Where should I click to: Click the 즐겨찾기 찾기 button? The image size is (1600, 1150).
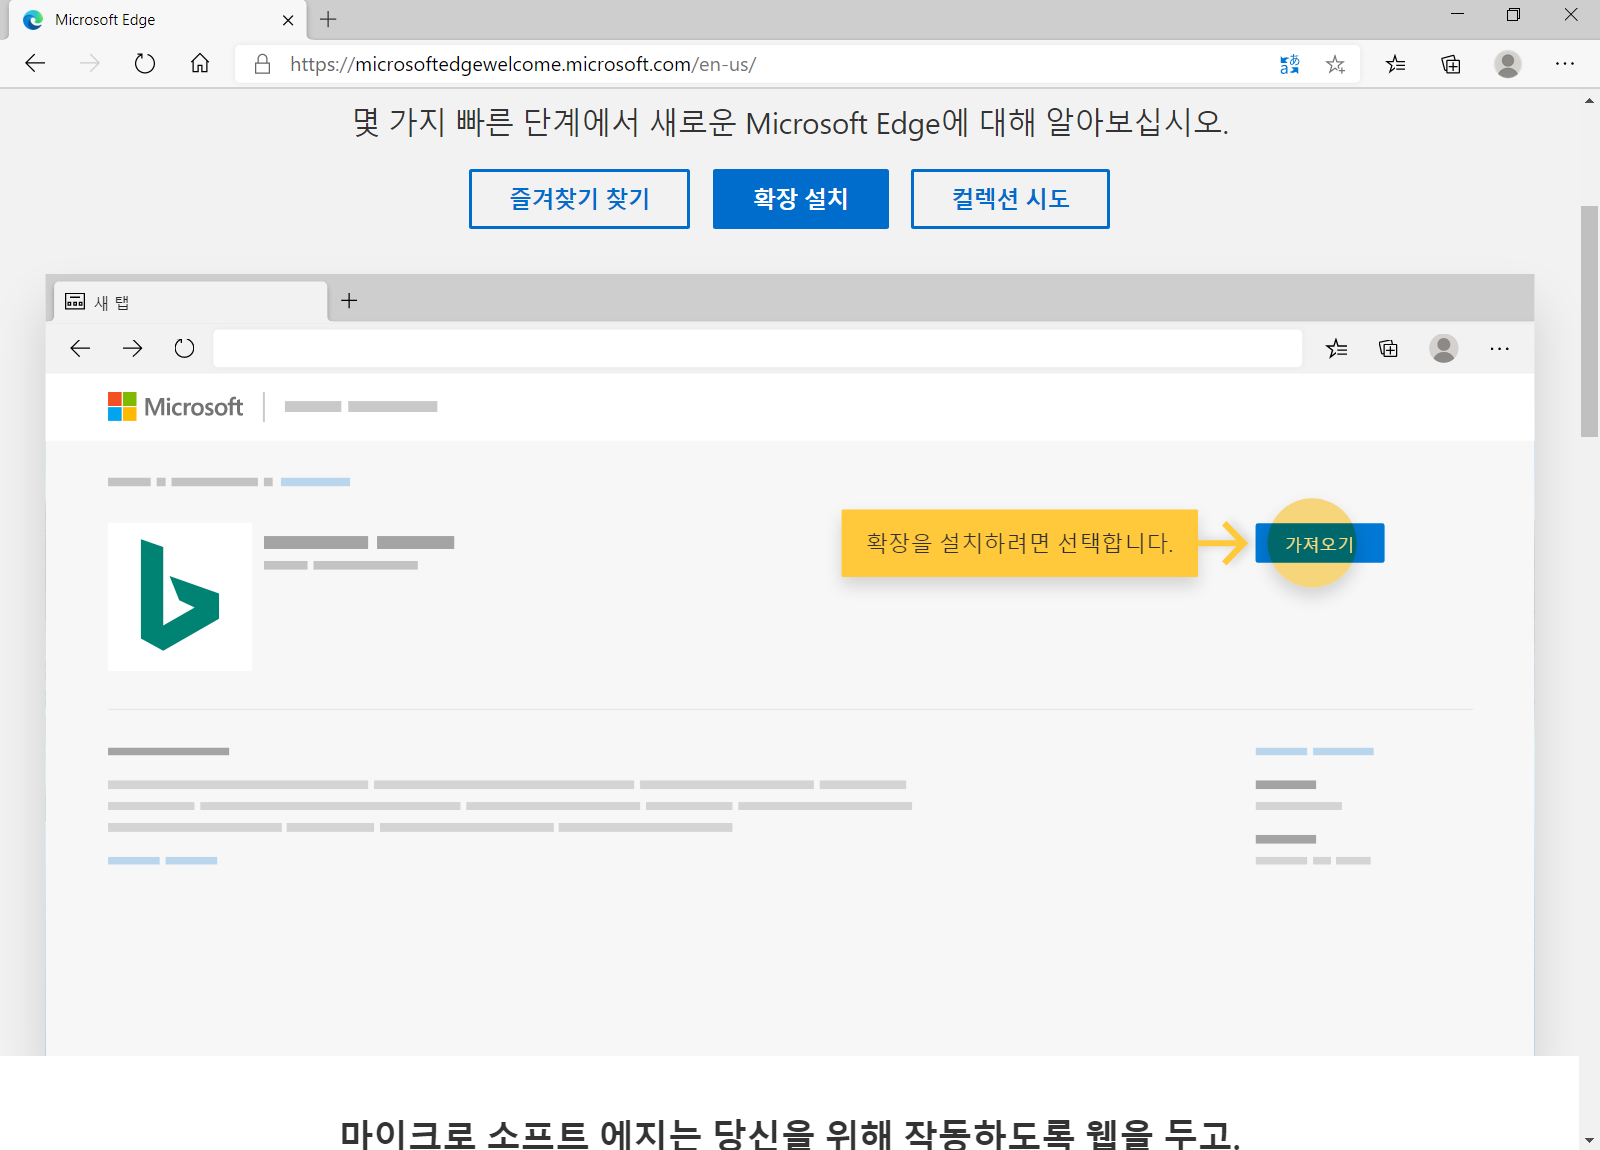click(579, 199)
